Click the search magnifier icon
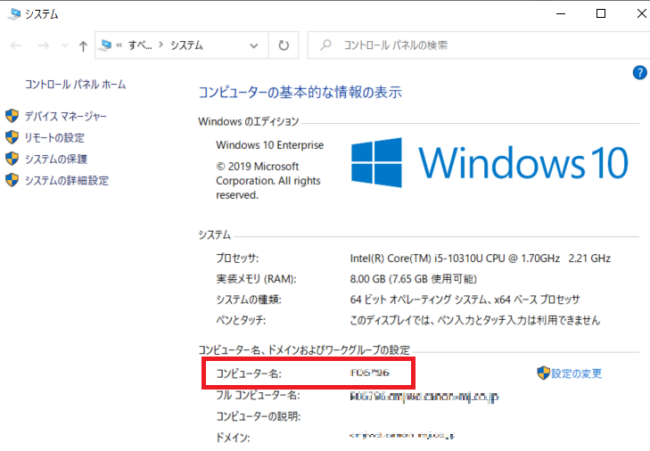650x451 pixels. click(x=326, y=44)
